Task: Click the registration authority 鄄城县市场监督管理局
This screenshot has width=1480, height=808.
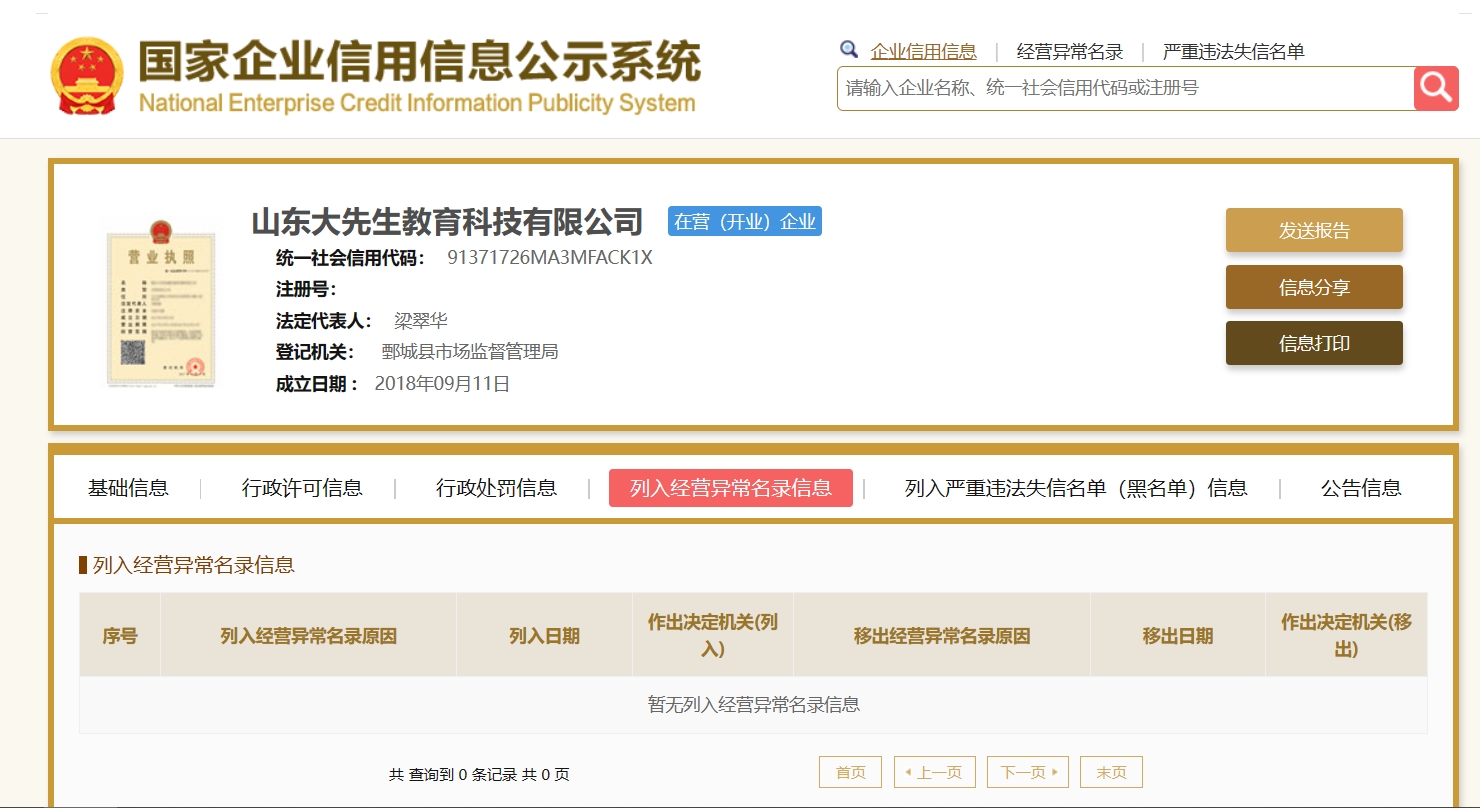Action: tap(470, 352)
